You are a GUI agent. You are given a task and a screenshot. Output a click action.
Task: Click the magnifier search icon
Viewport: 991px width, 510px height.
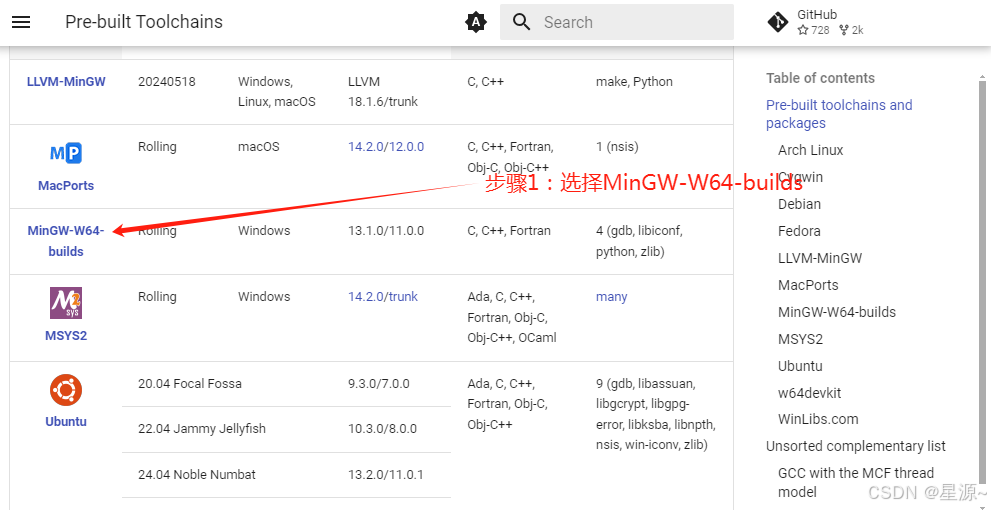tap(521, 22)
